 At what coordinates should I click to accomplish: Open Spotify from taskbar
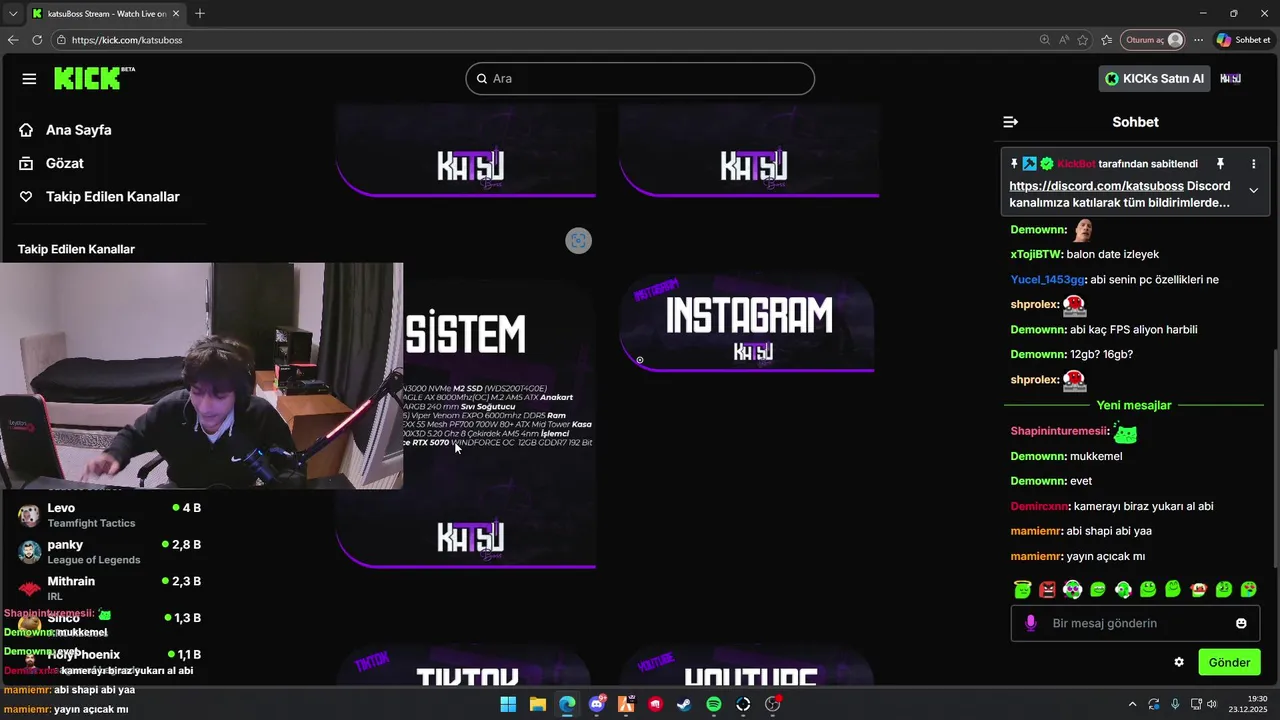click(x=714, y=704)
